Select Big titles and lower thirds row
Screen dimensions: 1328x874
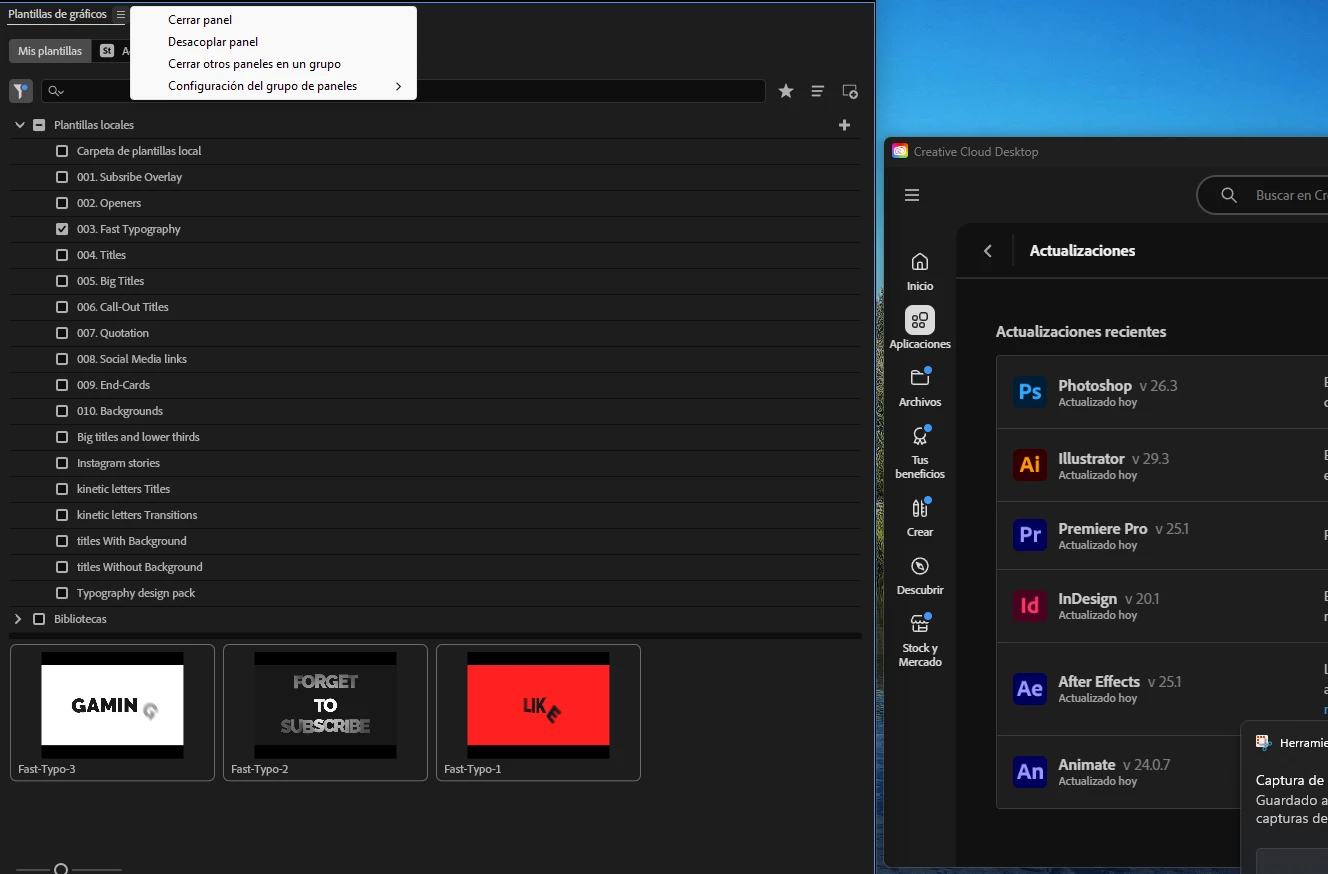point(435,437)
